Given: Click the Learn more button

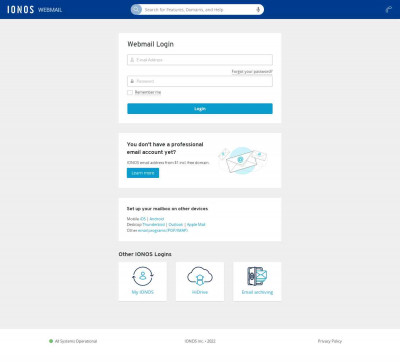Looking at the screenshot, I should [x=143, y=173].
